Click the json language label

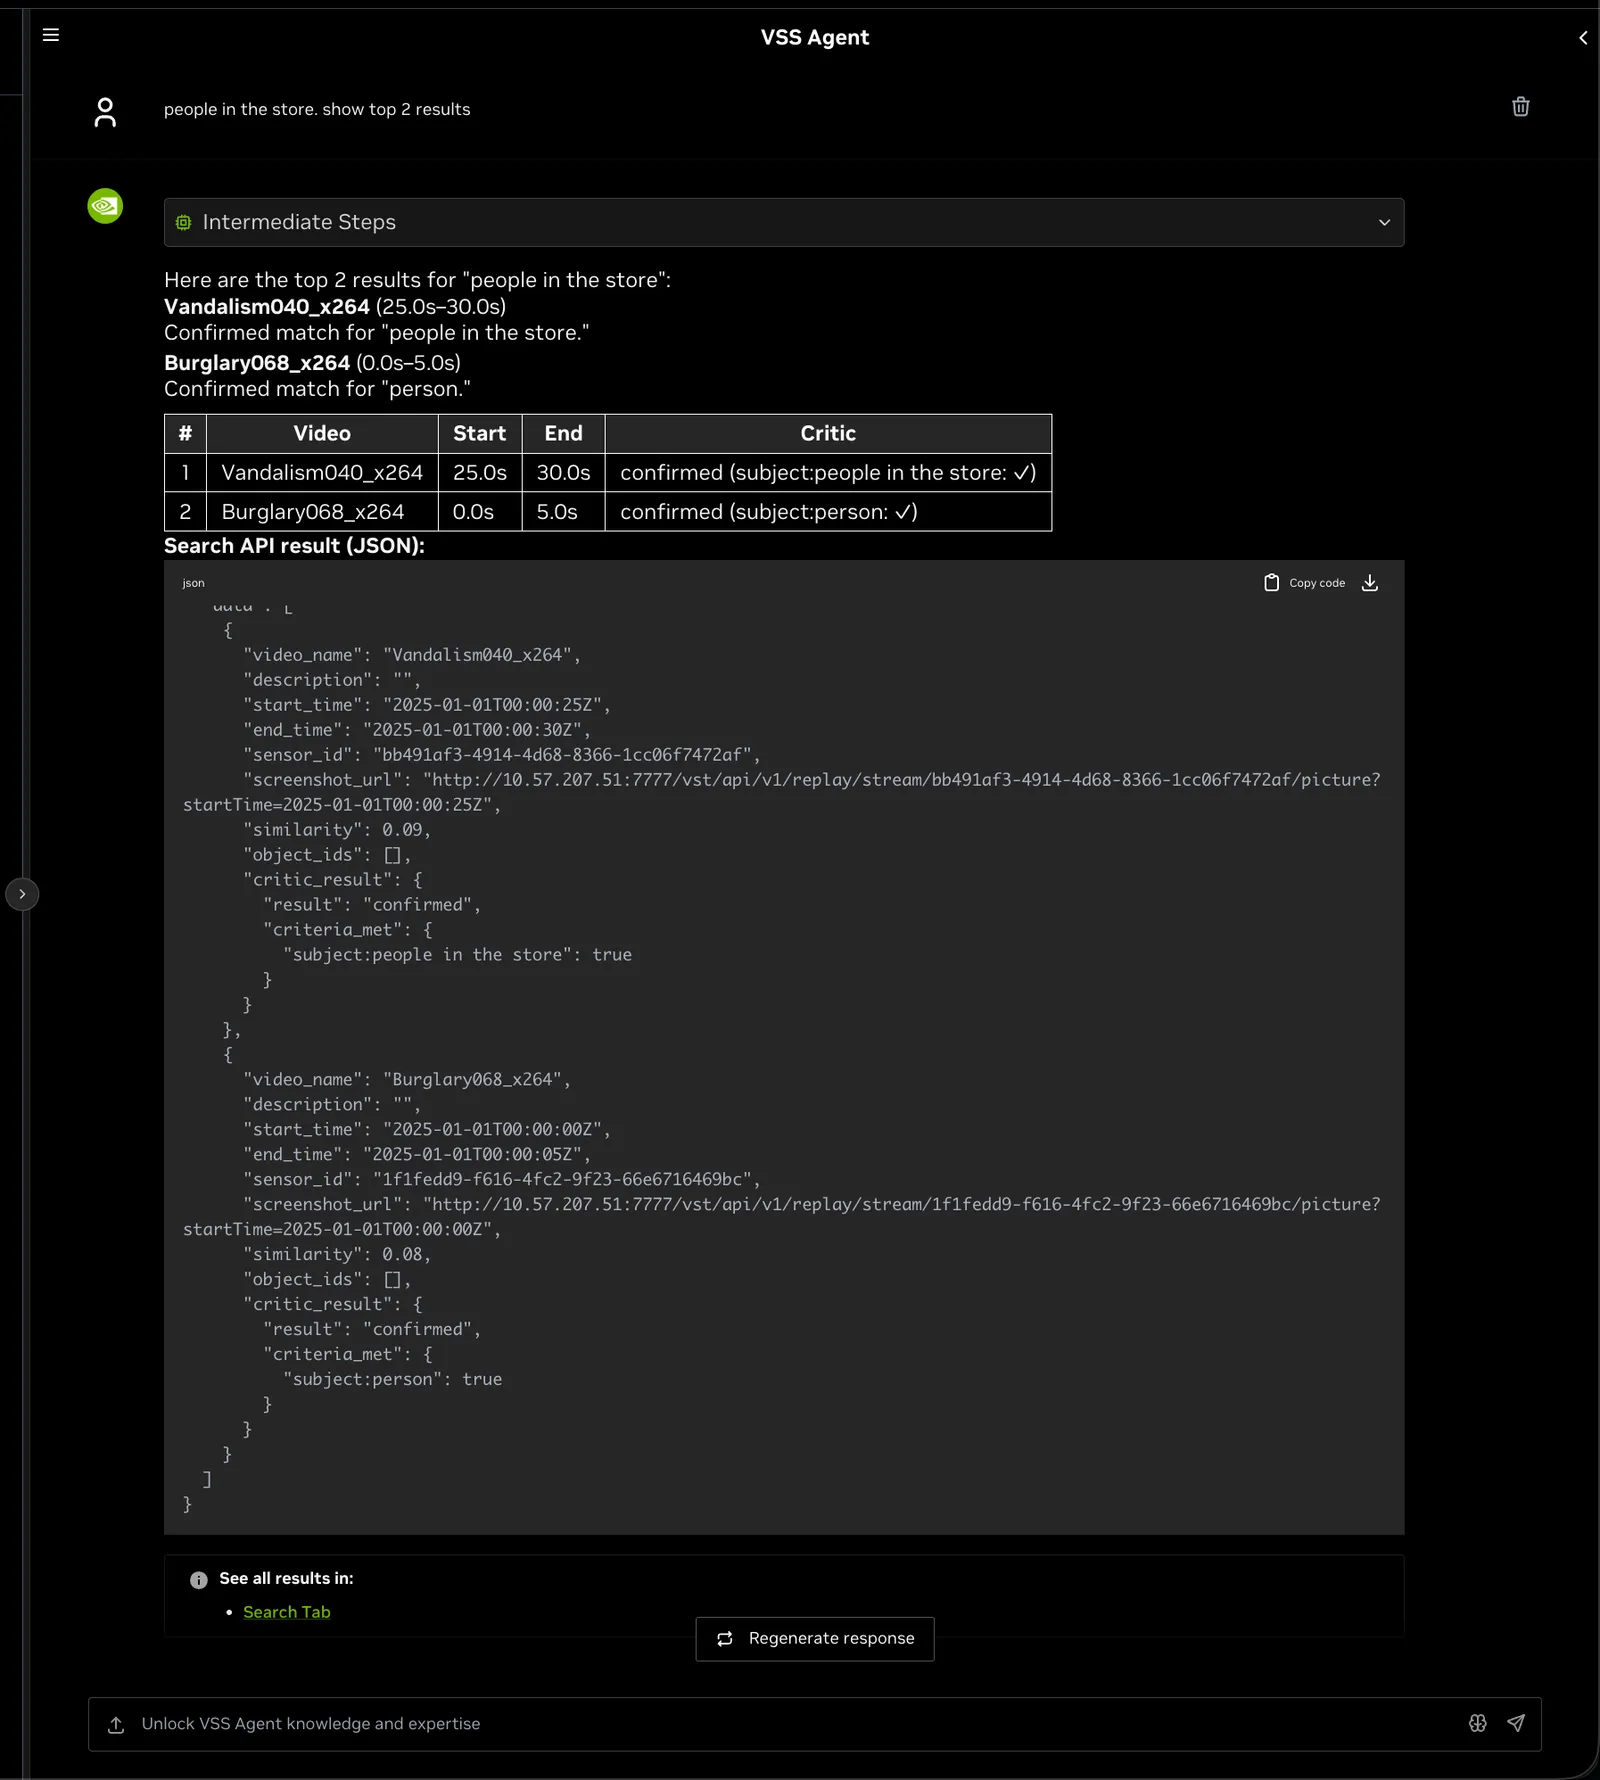pyautogui.click(x=193, y=583)
